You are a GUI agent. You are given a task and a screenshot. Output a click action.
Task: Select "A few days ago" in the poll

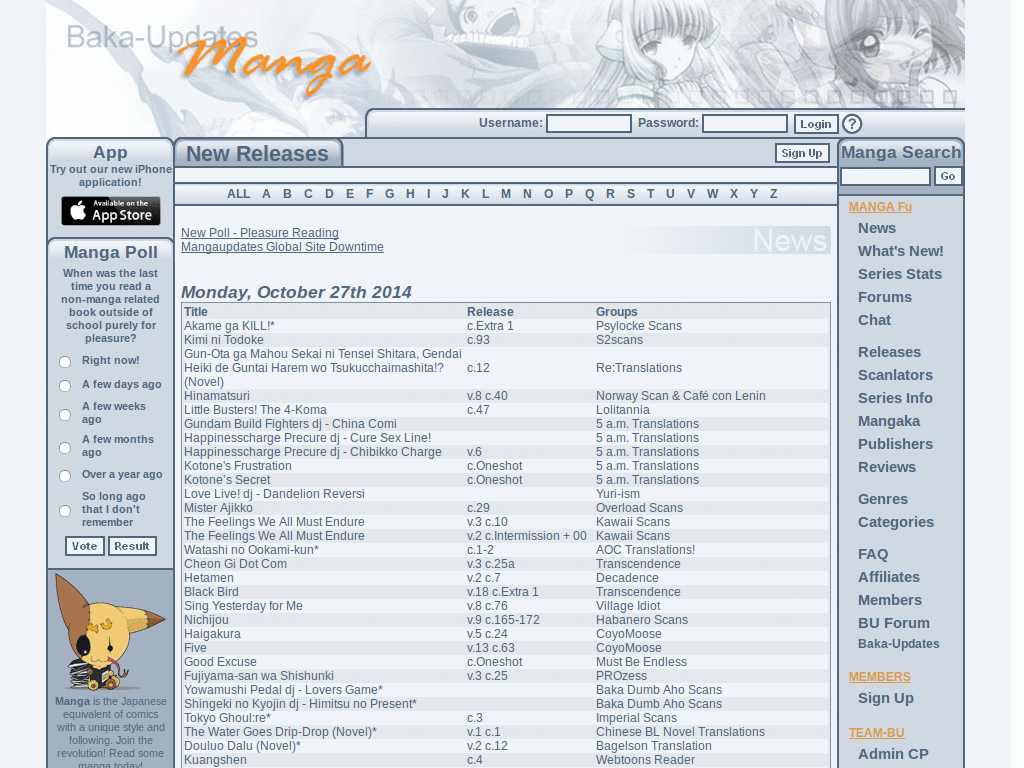[64, 384]
